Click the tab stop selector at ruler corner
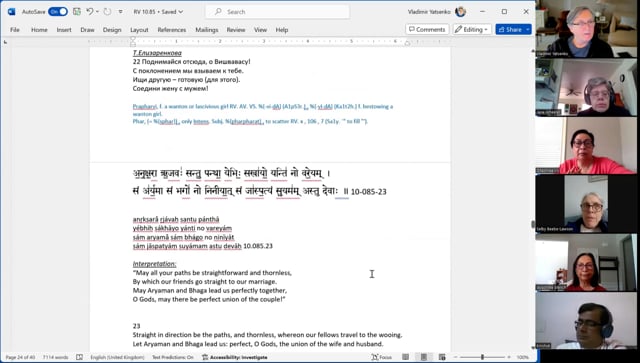The width and height of the screenshot is (640, 363). tap(5, 42)
